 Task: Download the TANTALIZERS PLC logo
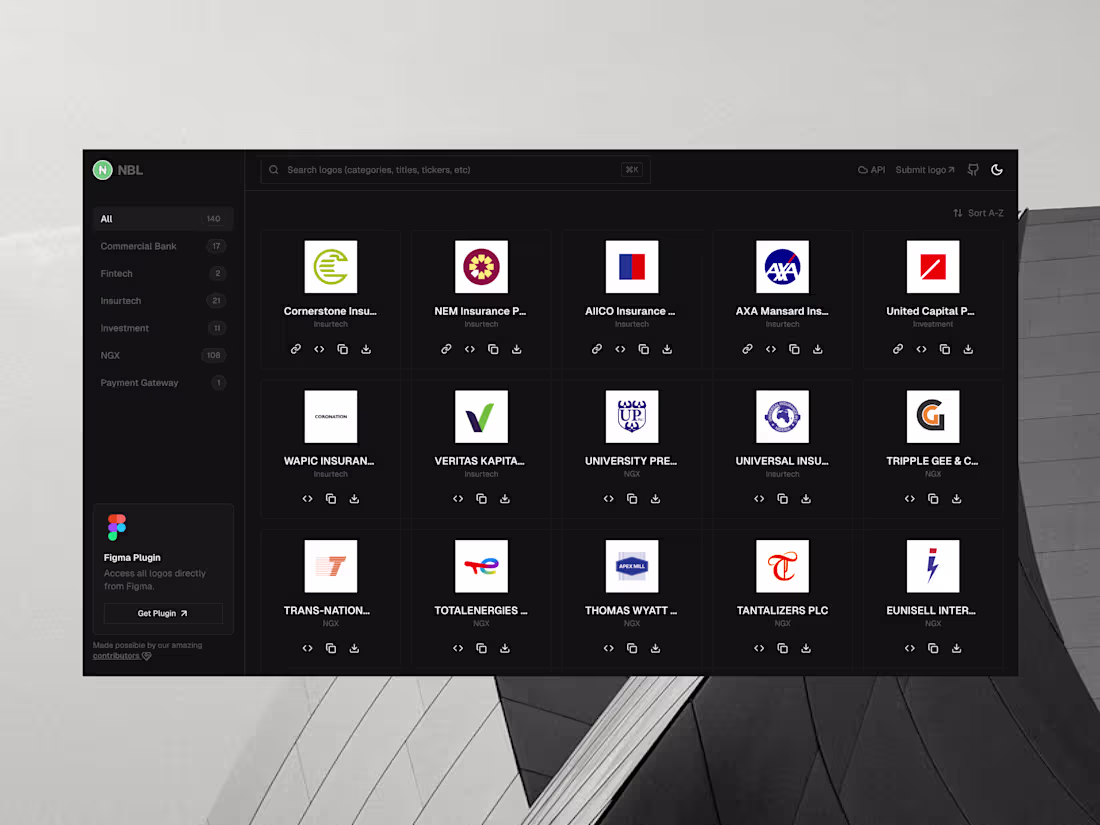(x=806, y=648)
